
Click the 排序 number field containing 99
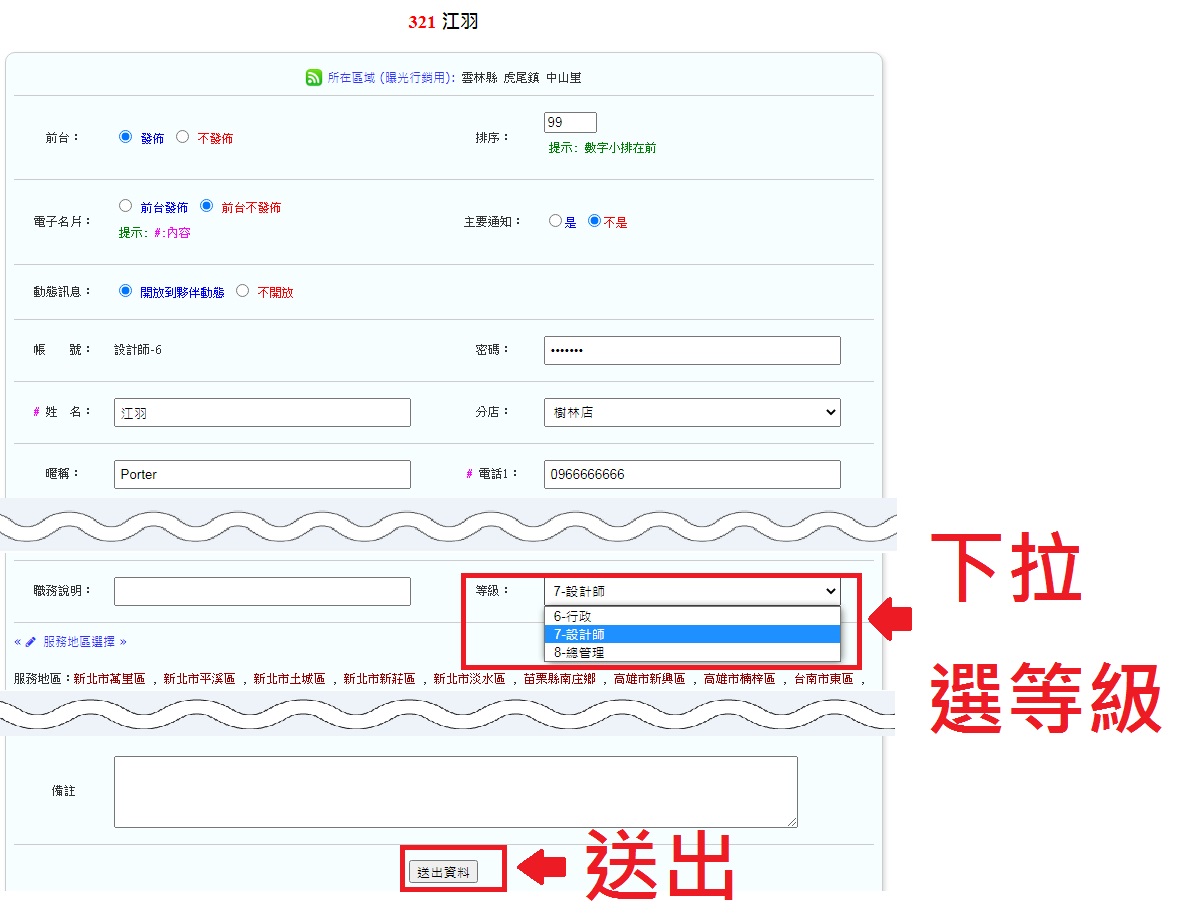tap(570, 122)
